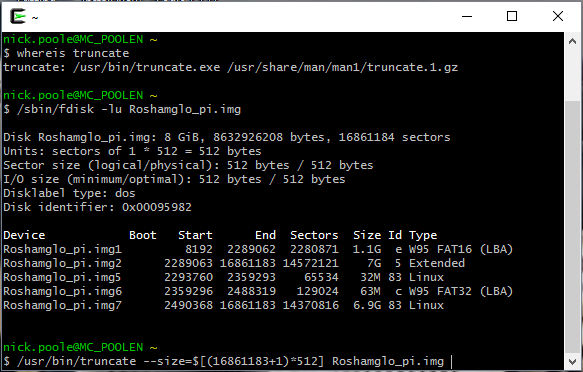Click the 'Start' column header
The image size is (583, 372).
tap(195, 235)
